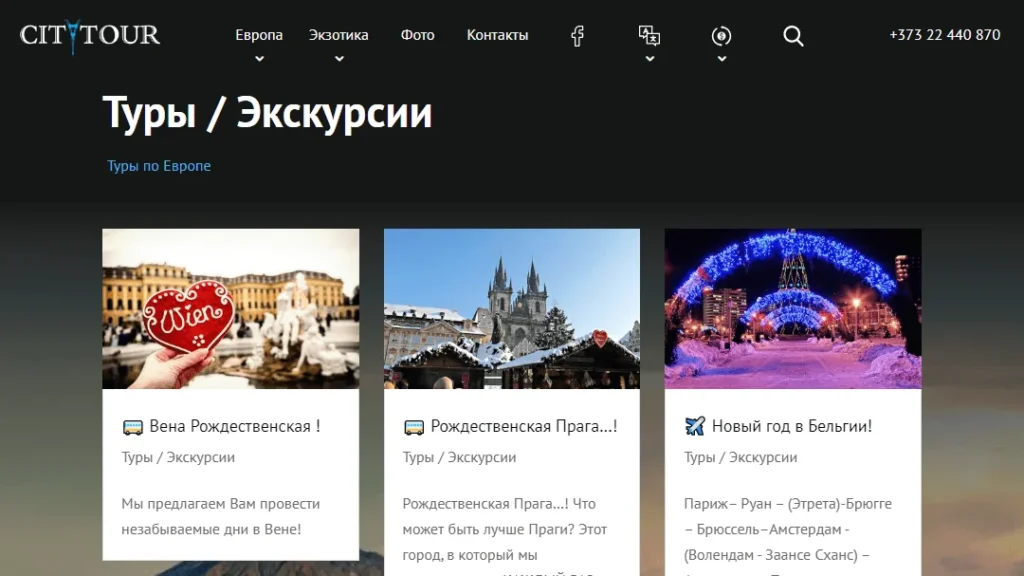The height and width of the screenshot is (576, 1024).
Task: Open the Фото menu item
Action: (417, 35)
